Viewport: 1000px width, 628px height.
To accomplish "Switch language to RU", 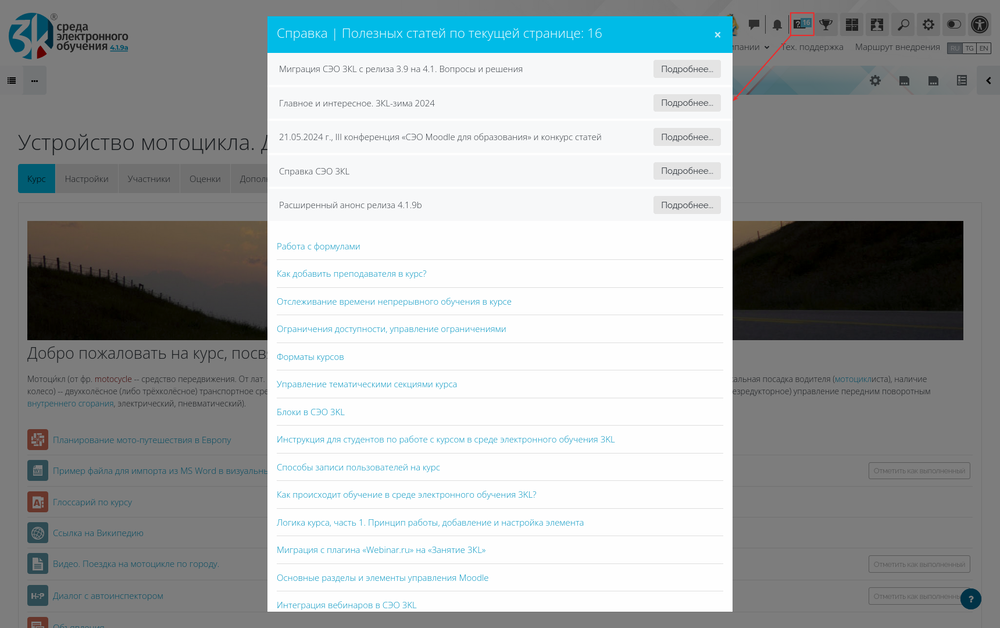I will 955,48.
